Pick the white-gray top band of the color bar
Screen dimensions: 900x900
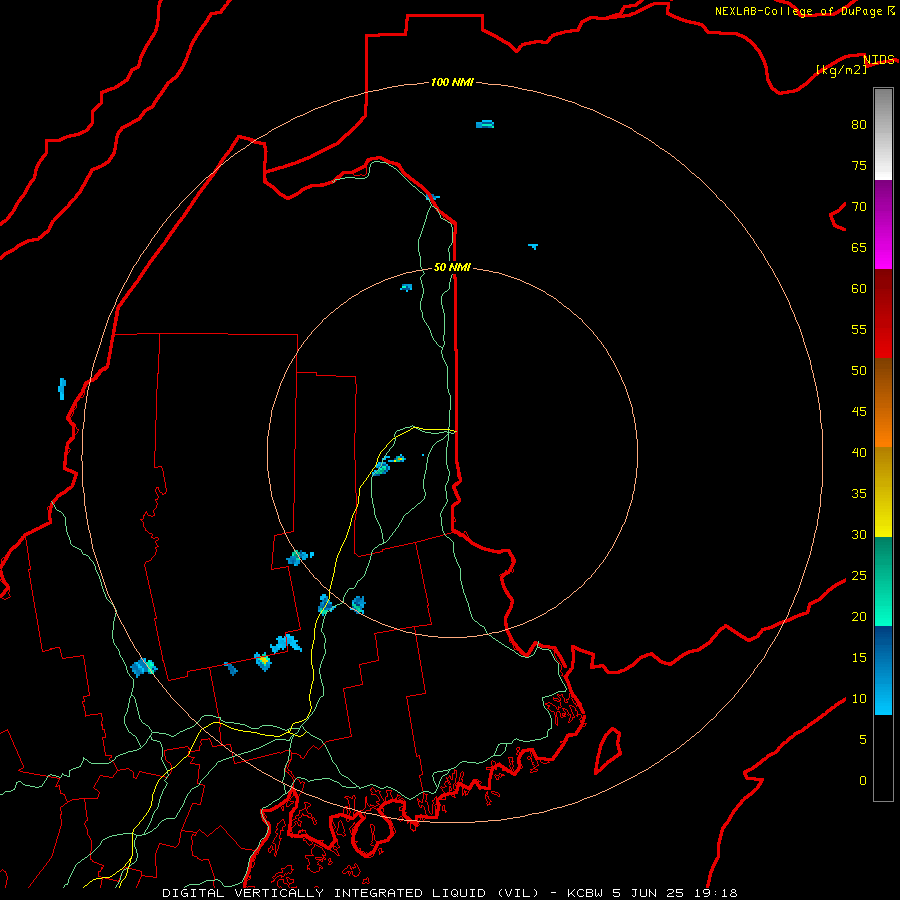(883, 134)
